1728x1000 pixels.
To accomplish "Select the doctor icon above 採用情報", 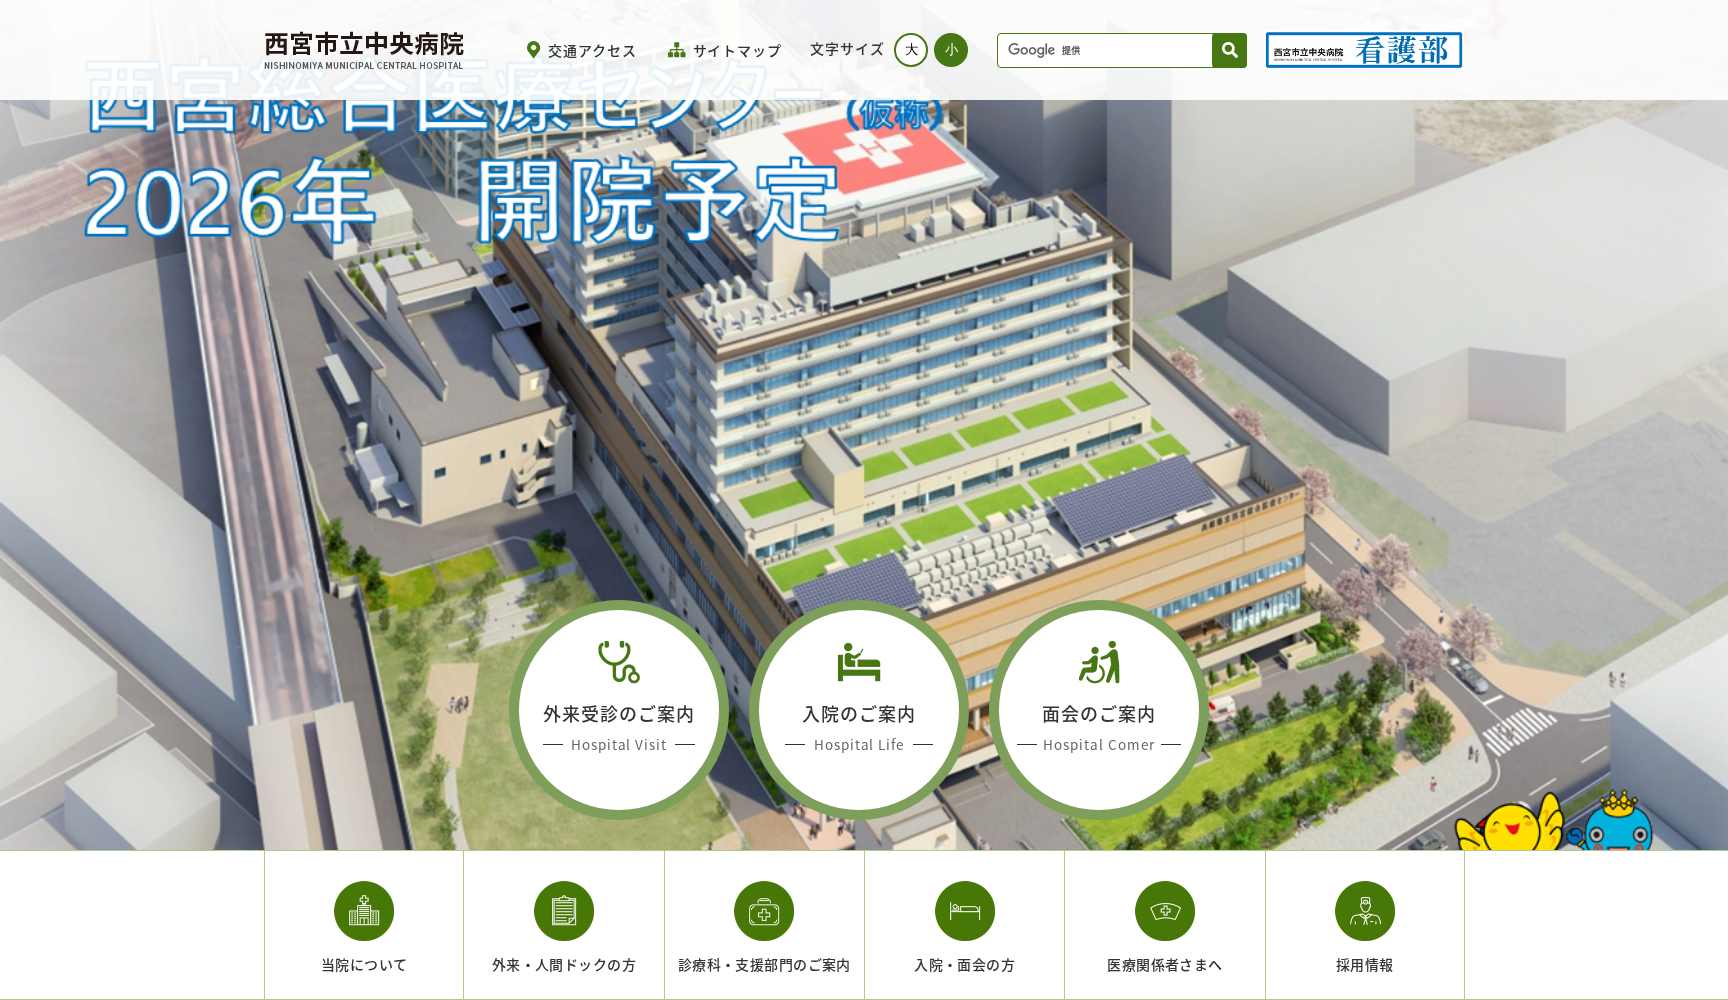I will (1364, 911).
